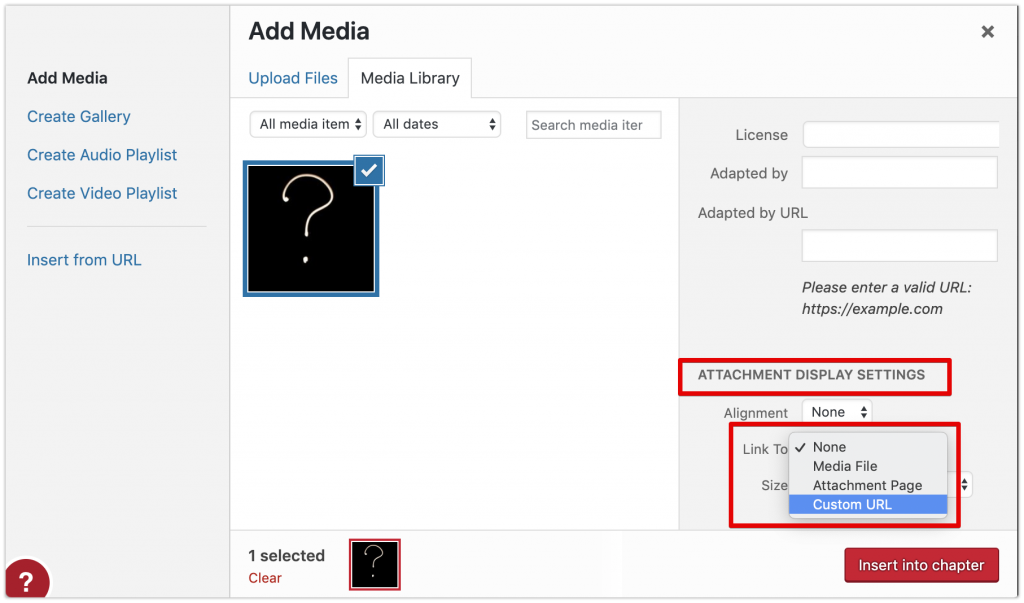Focus the Search media items field

(x=593, y=125)
